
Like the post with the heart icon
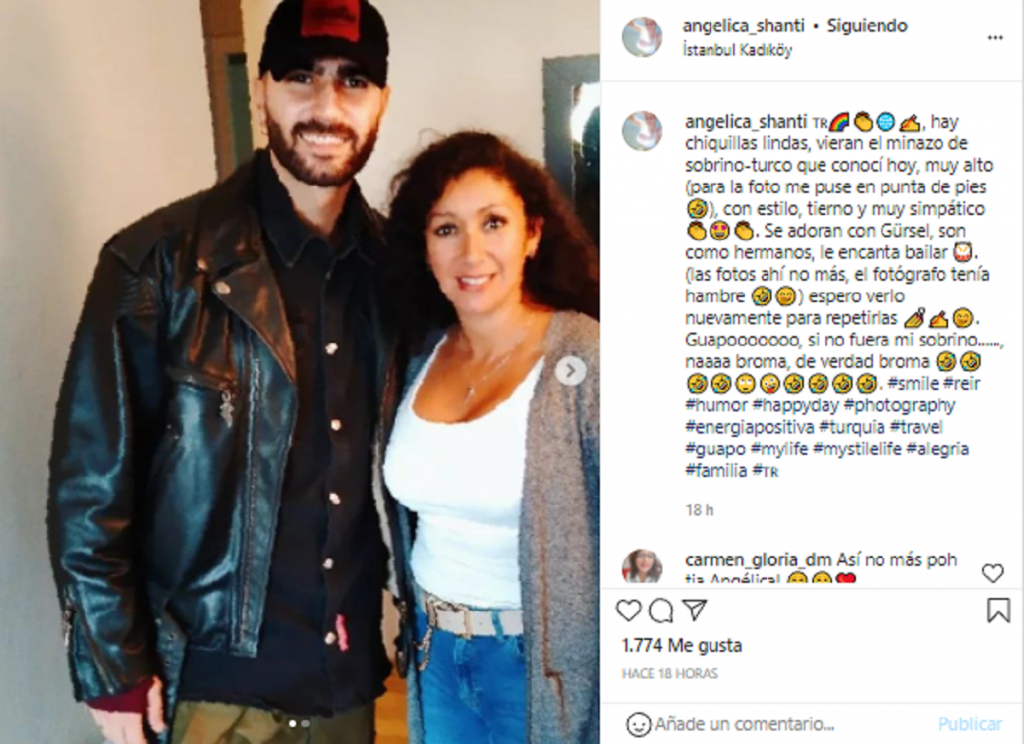[628, 611]
